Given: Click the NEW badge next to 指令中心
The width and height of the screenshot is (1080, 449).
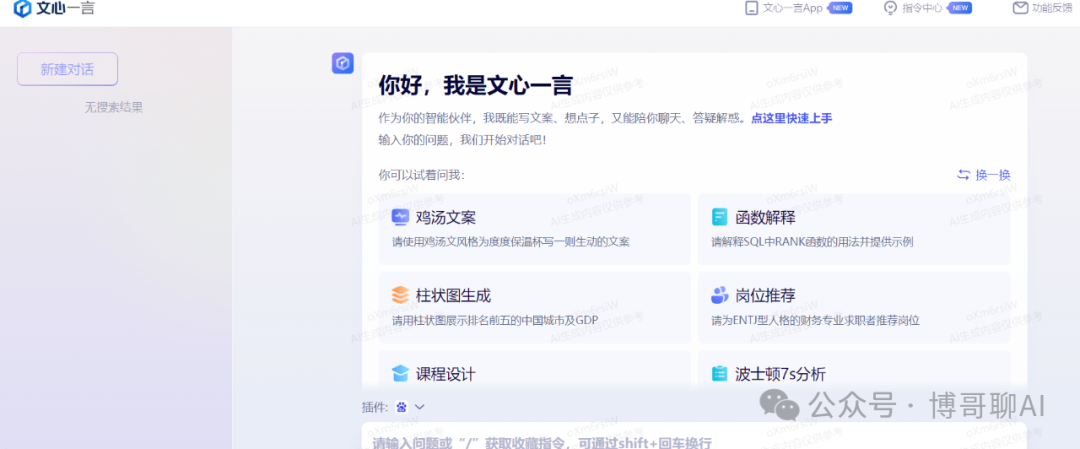Looking at the screenshot, I should point(961,8).
